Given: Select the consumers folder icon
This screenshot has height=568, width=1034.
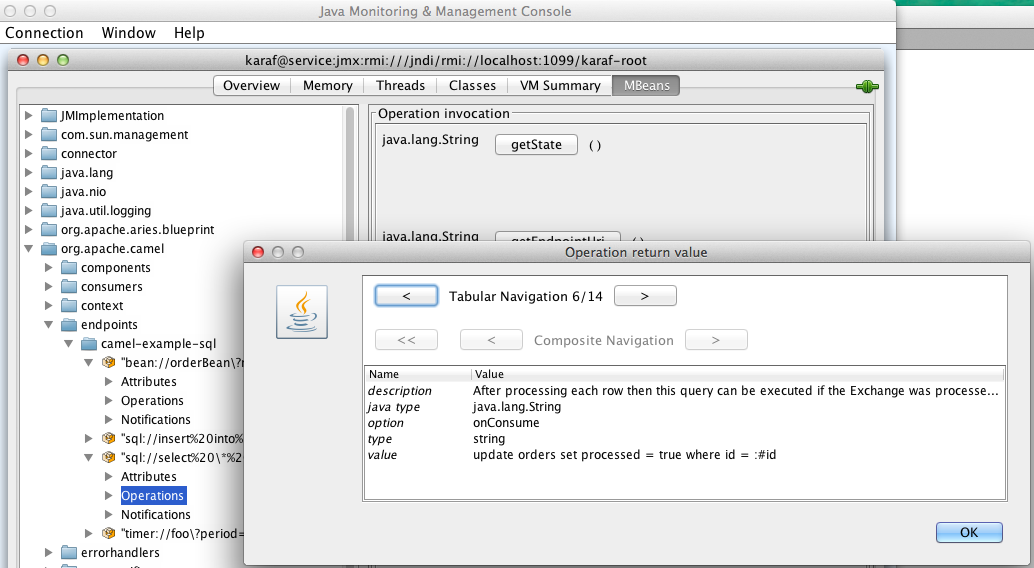Looking at the screenshot, I should click(x=69, y=287).
